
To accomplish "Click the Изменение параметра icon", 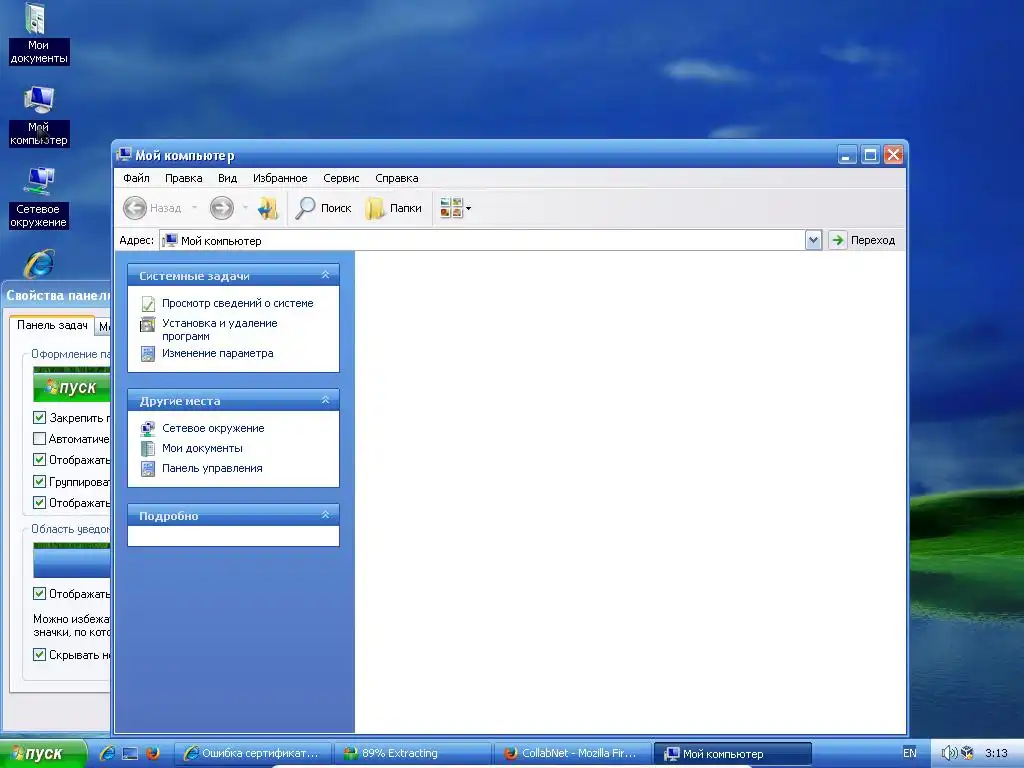I will (x=148, y=354).
